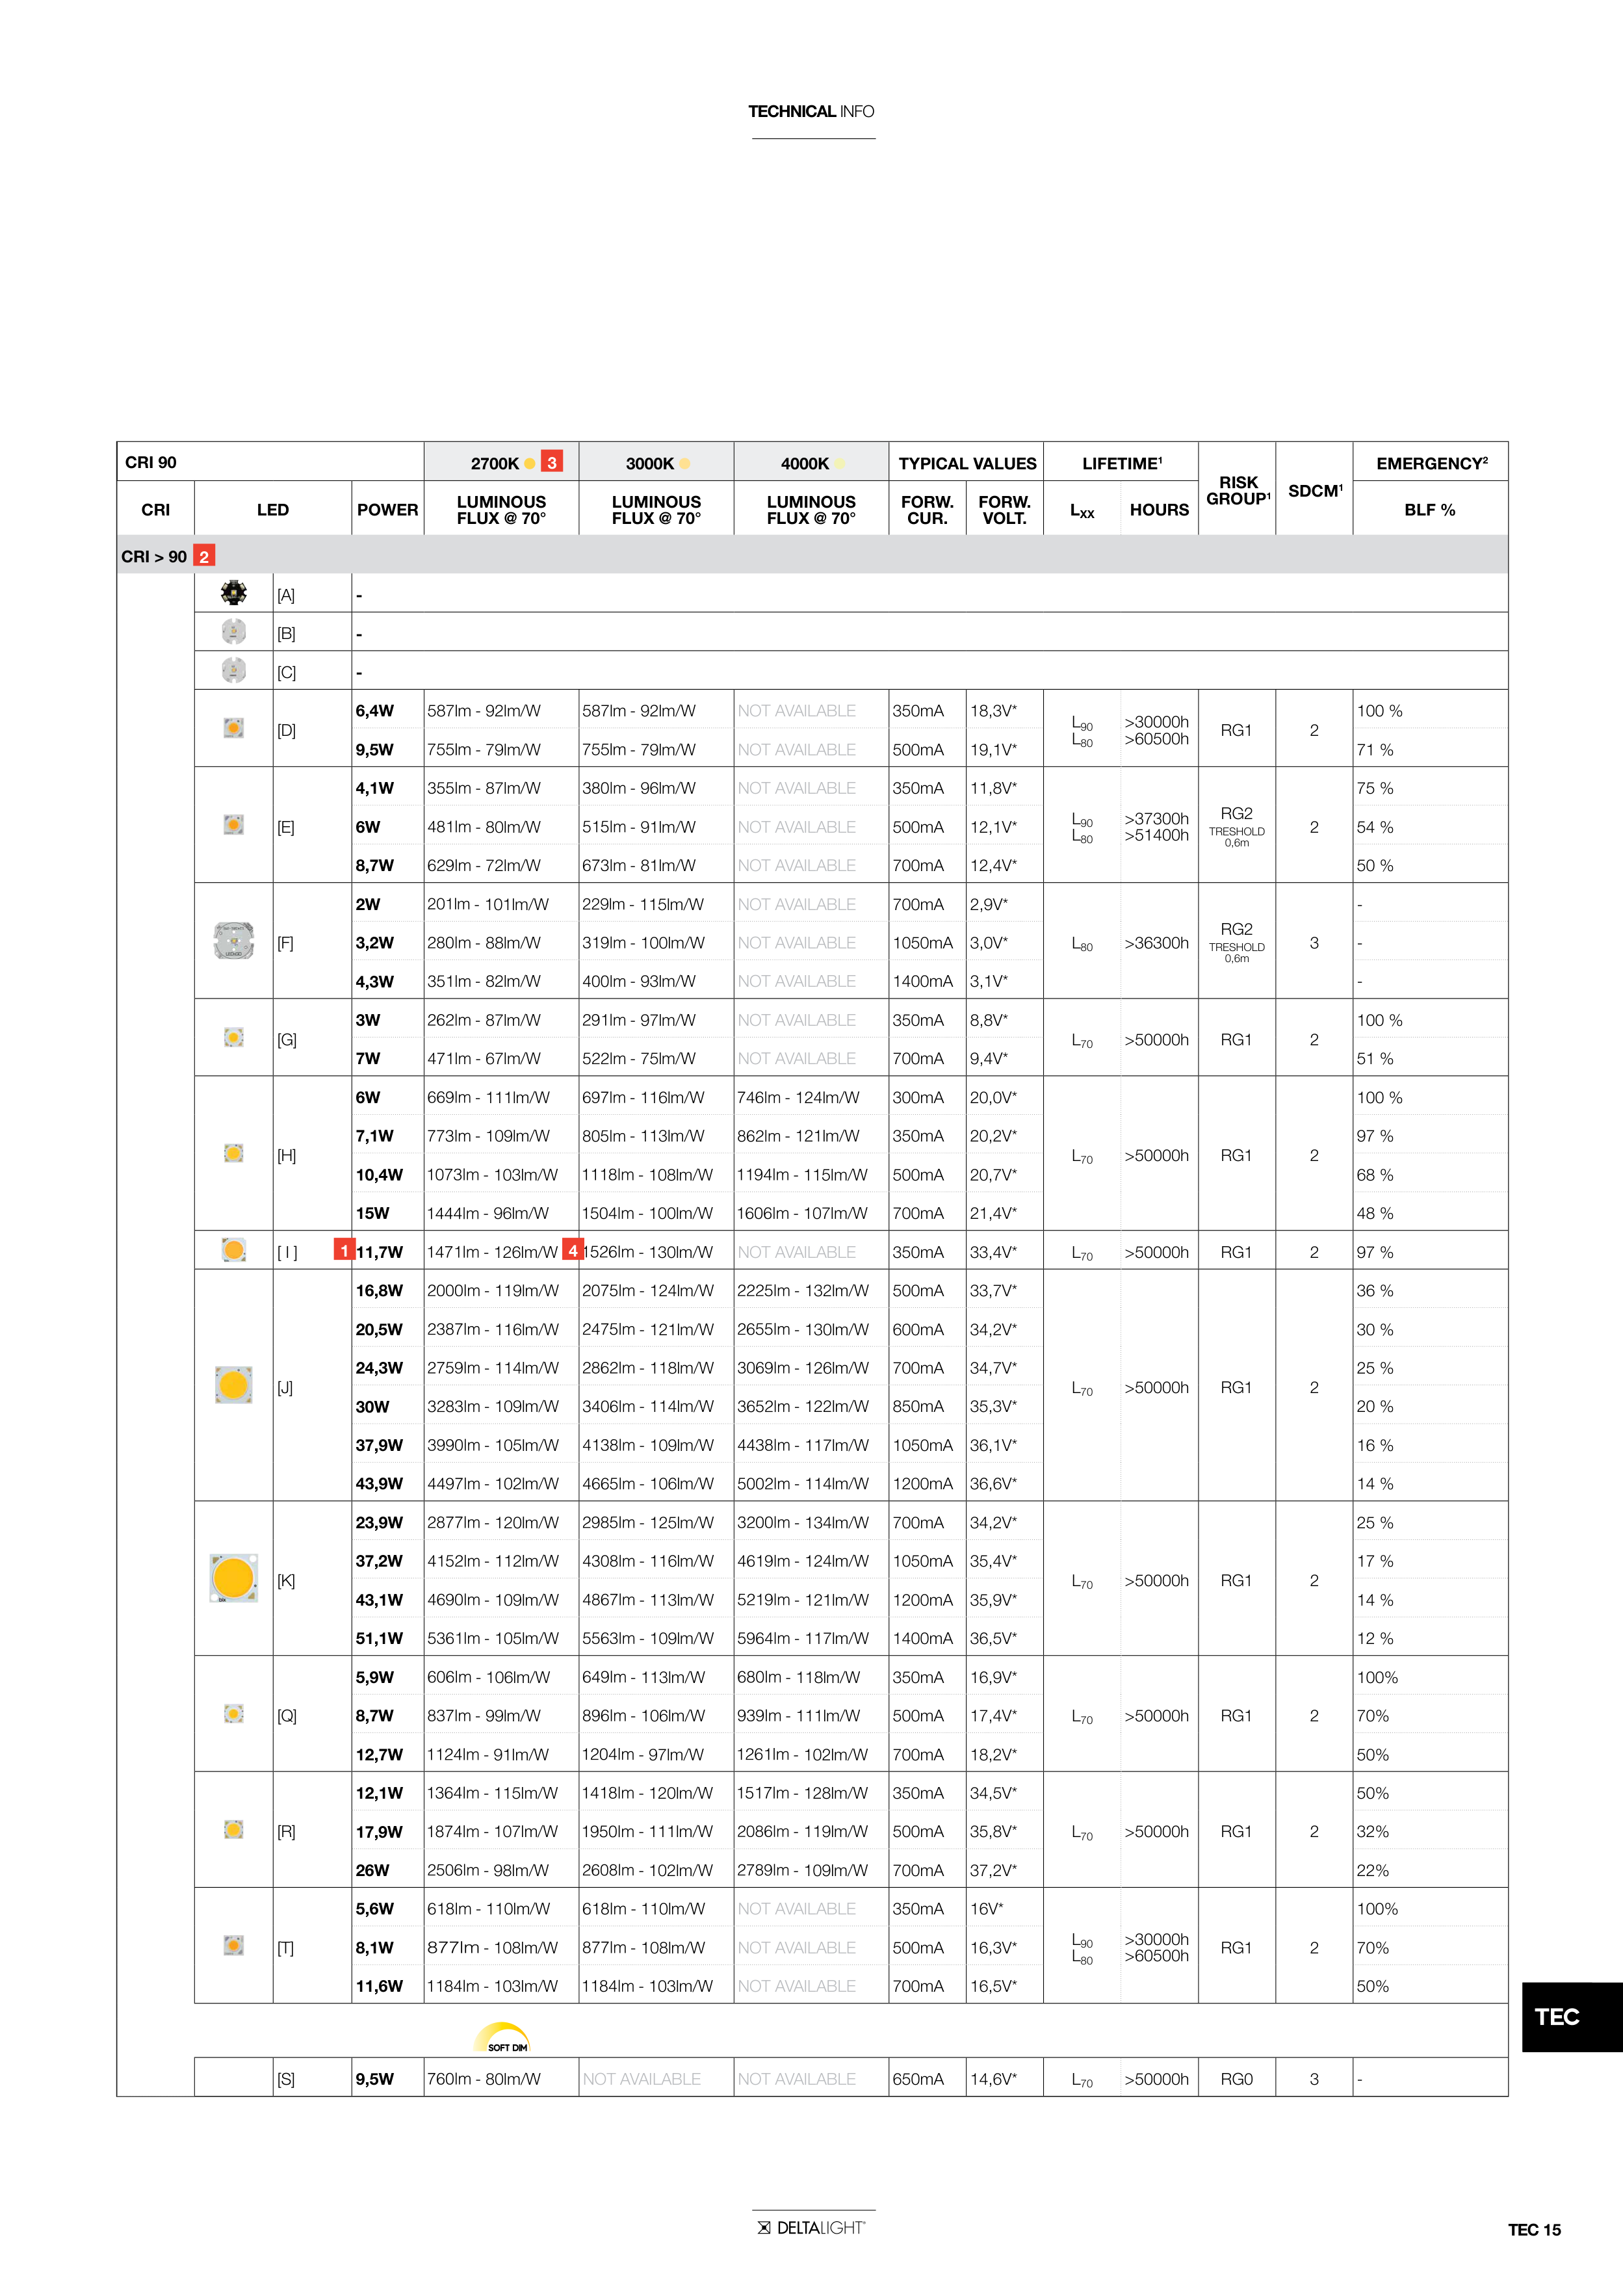The height and width of the screenshot is (2296, 1623).
Task: Click the LED [J] COB chip image
Action: pyautogui.click(x=234, y=1385)
